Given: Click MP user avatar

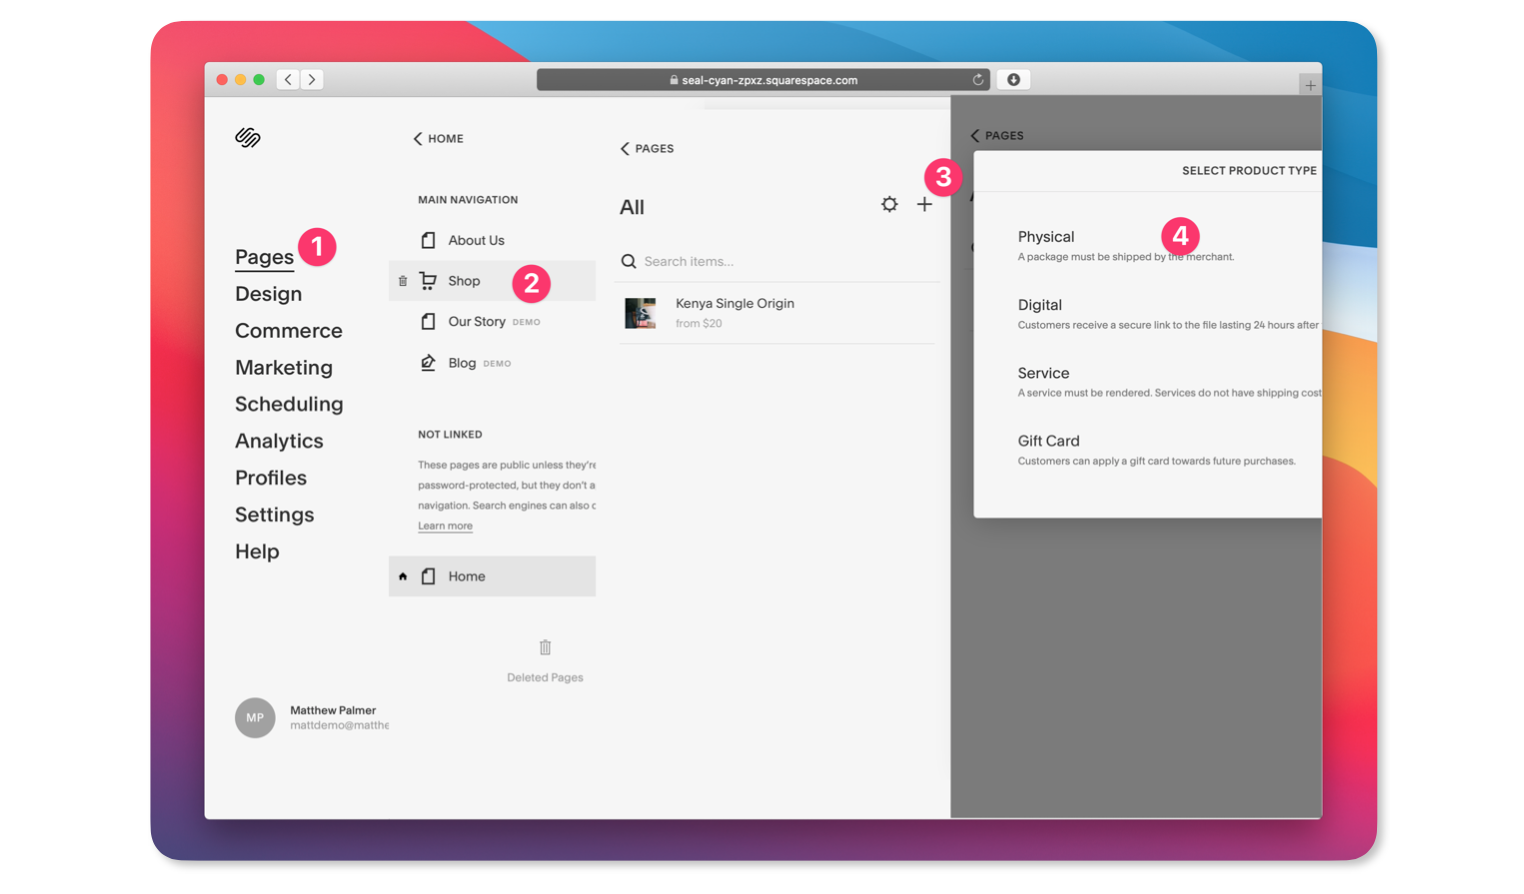Looking at the screenshot, I should click(x=255, y=718).
